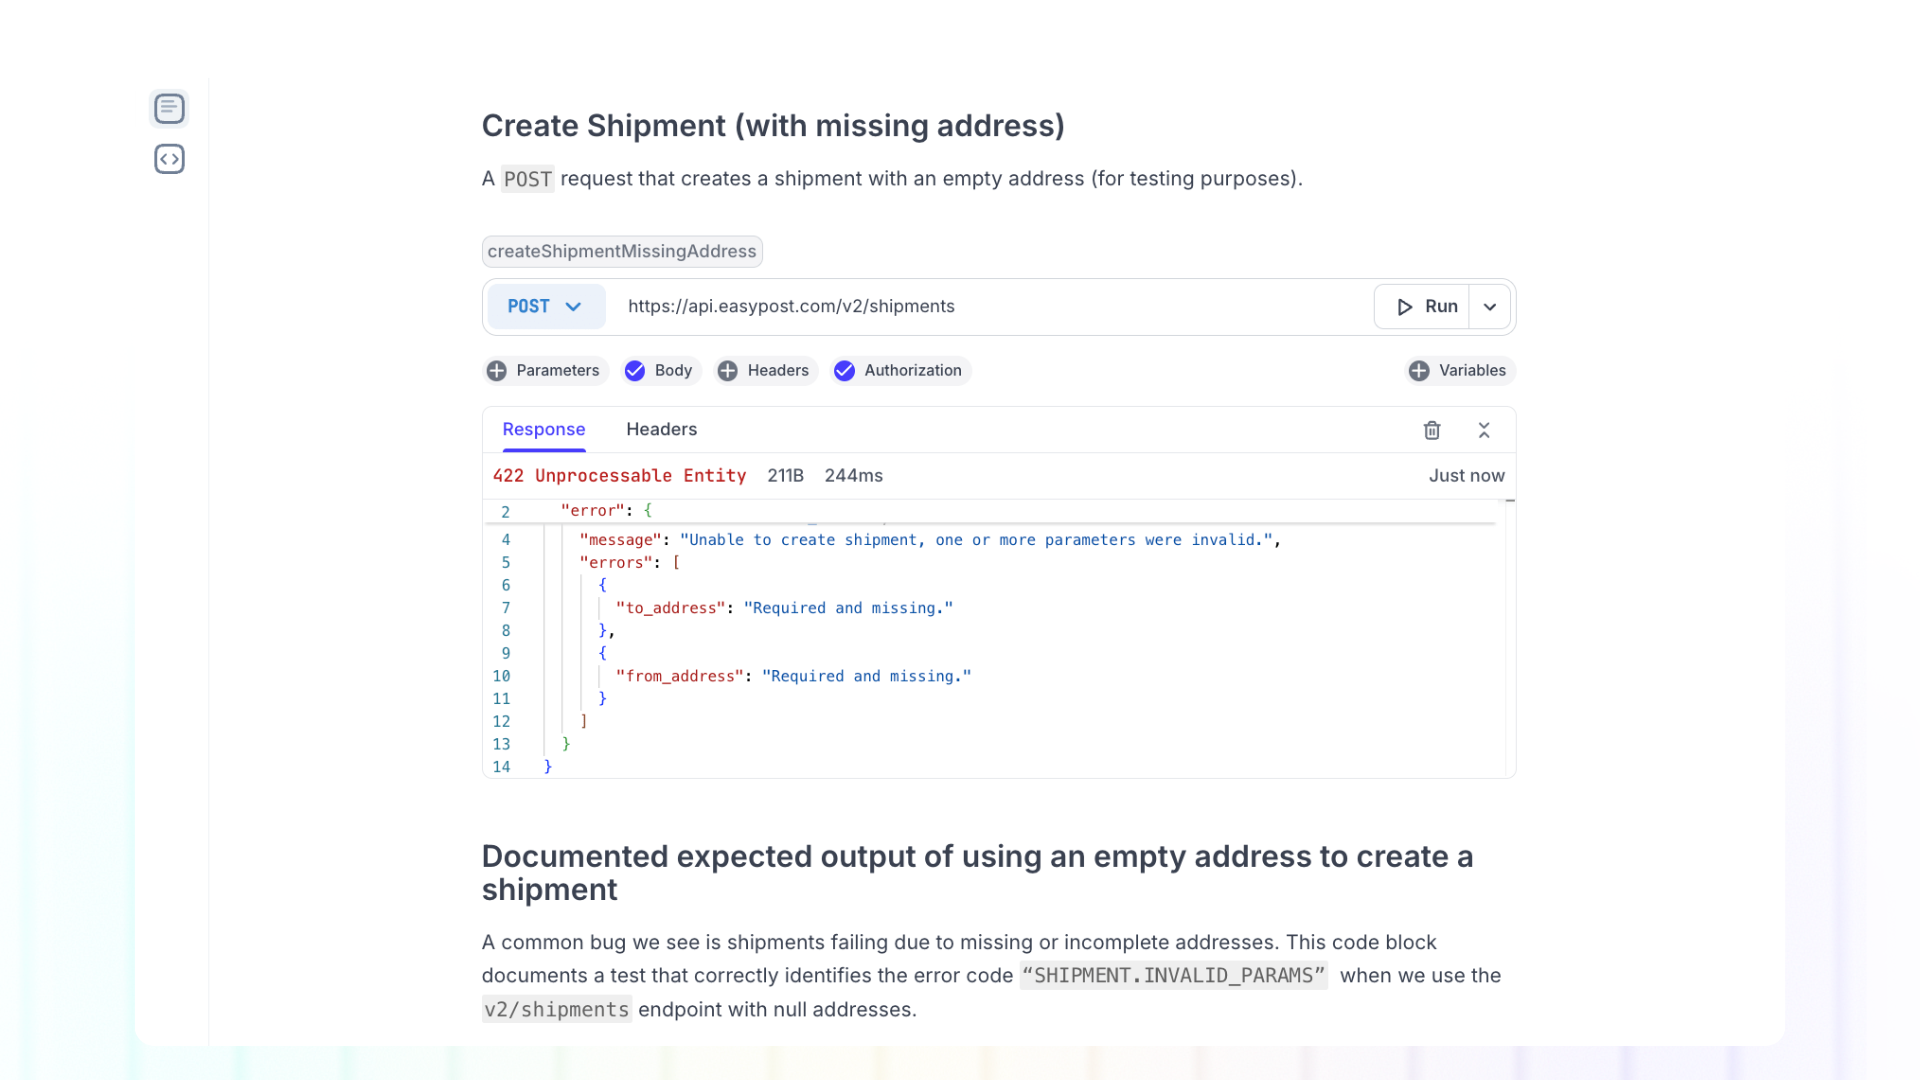Click line 7 to_address in response

[671, 608]
